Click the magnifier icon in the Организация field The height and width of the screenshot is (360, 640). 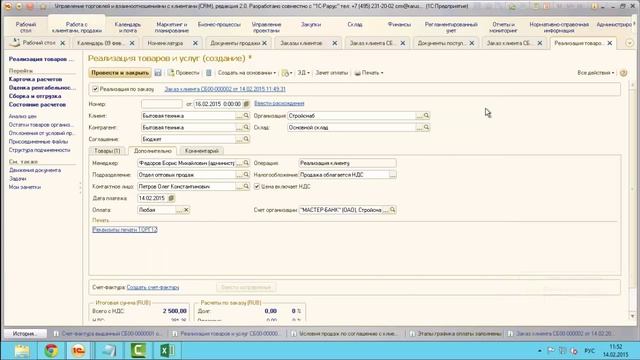tap(426, 116)
